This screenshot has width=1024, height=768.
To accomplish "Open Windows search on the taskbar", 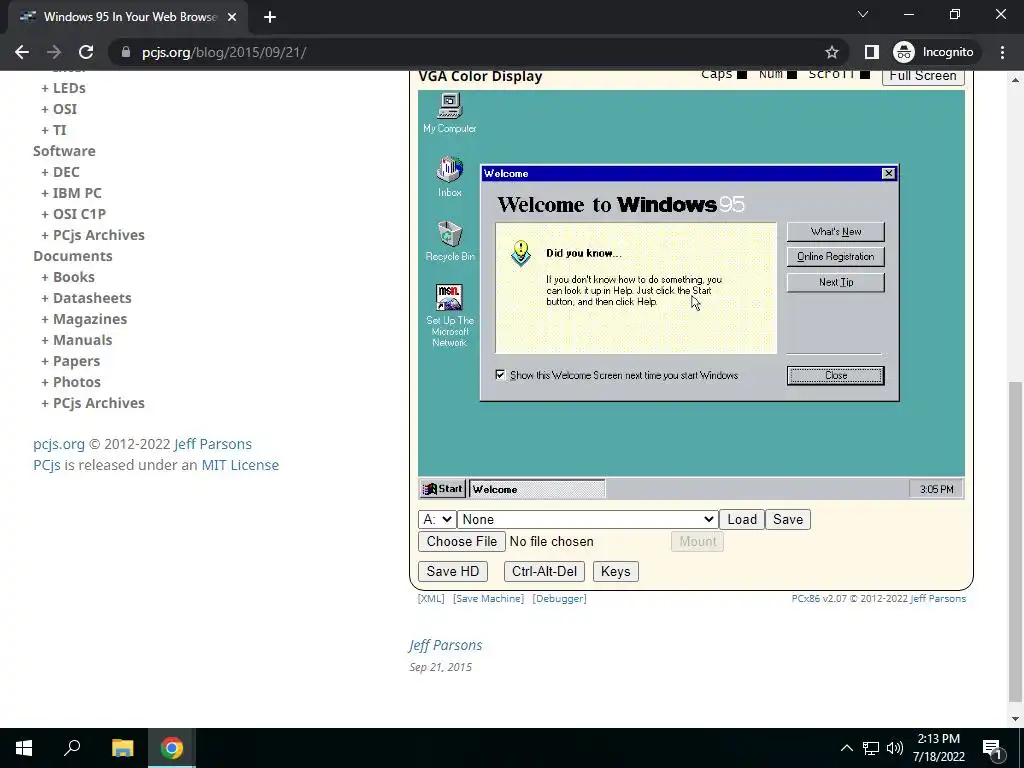I will coord(72,748).
